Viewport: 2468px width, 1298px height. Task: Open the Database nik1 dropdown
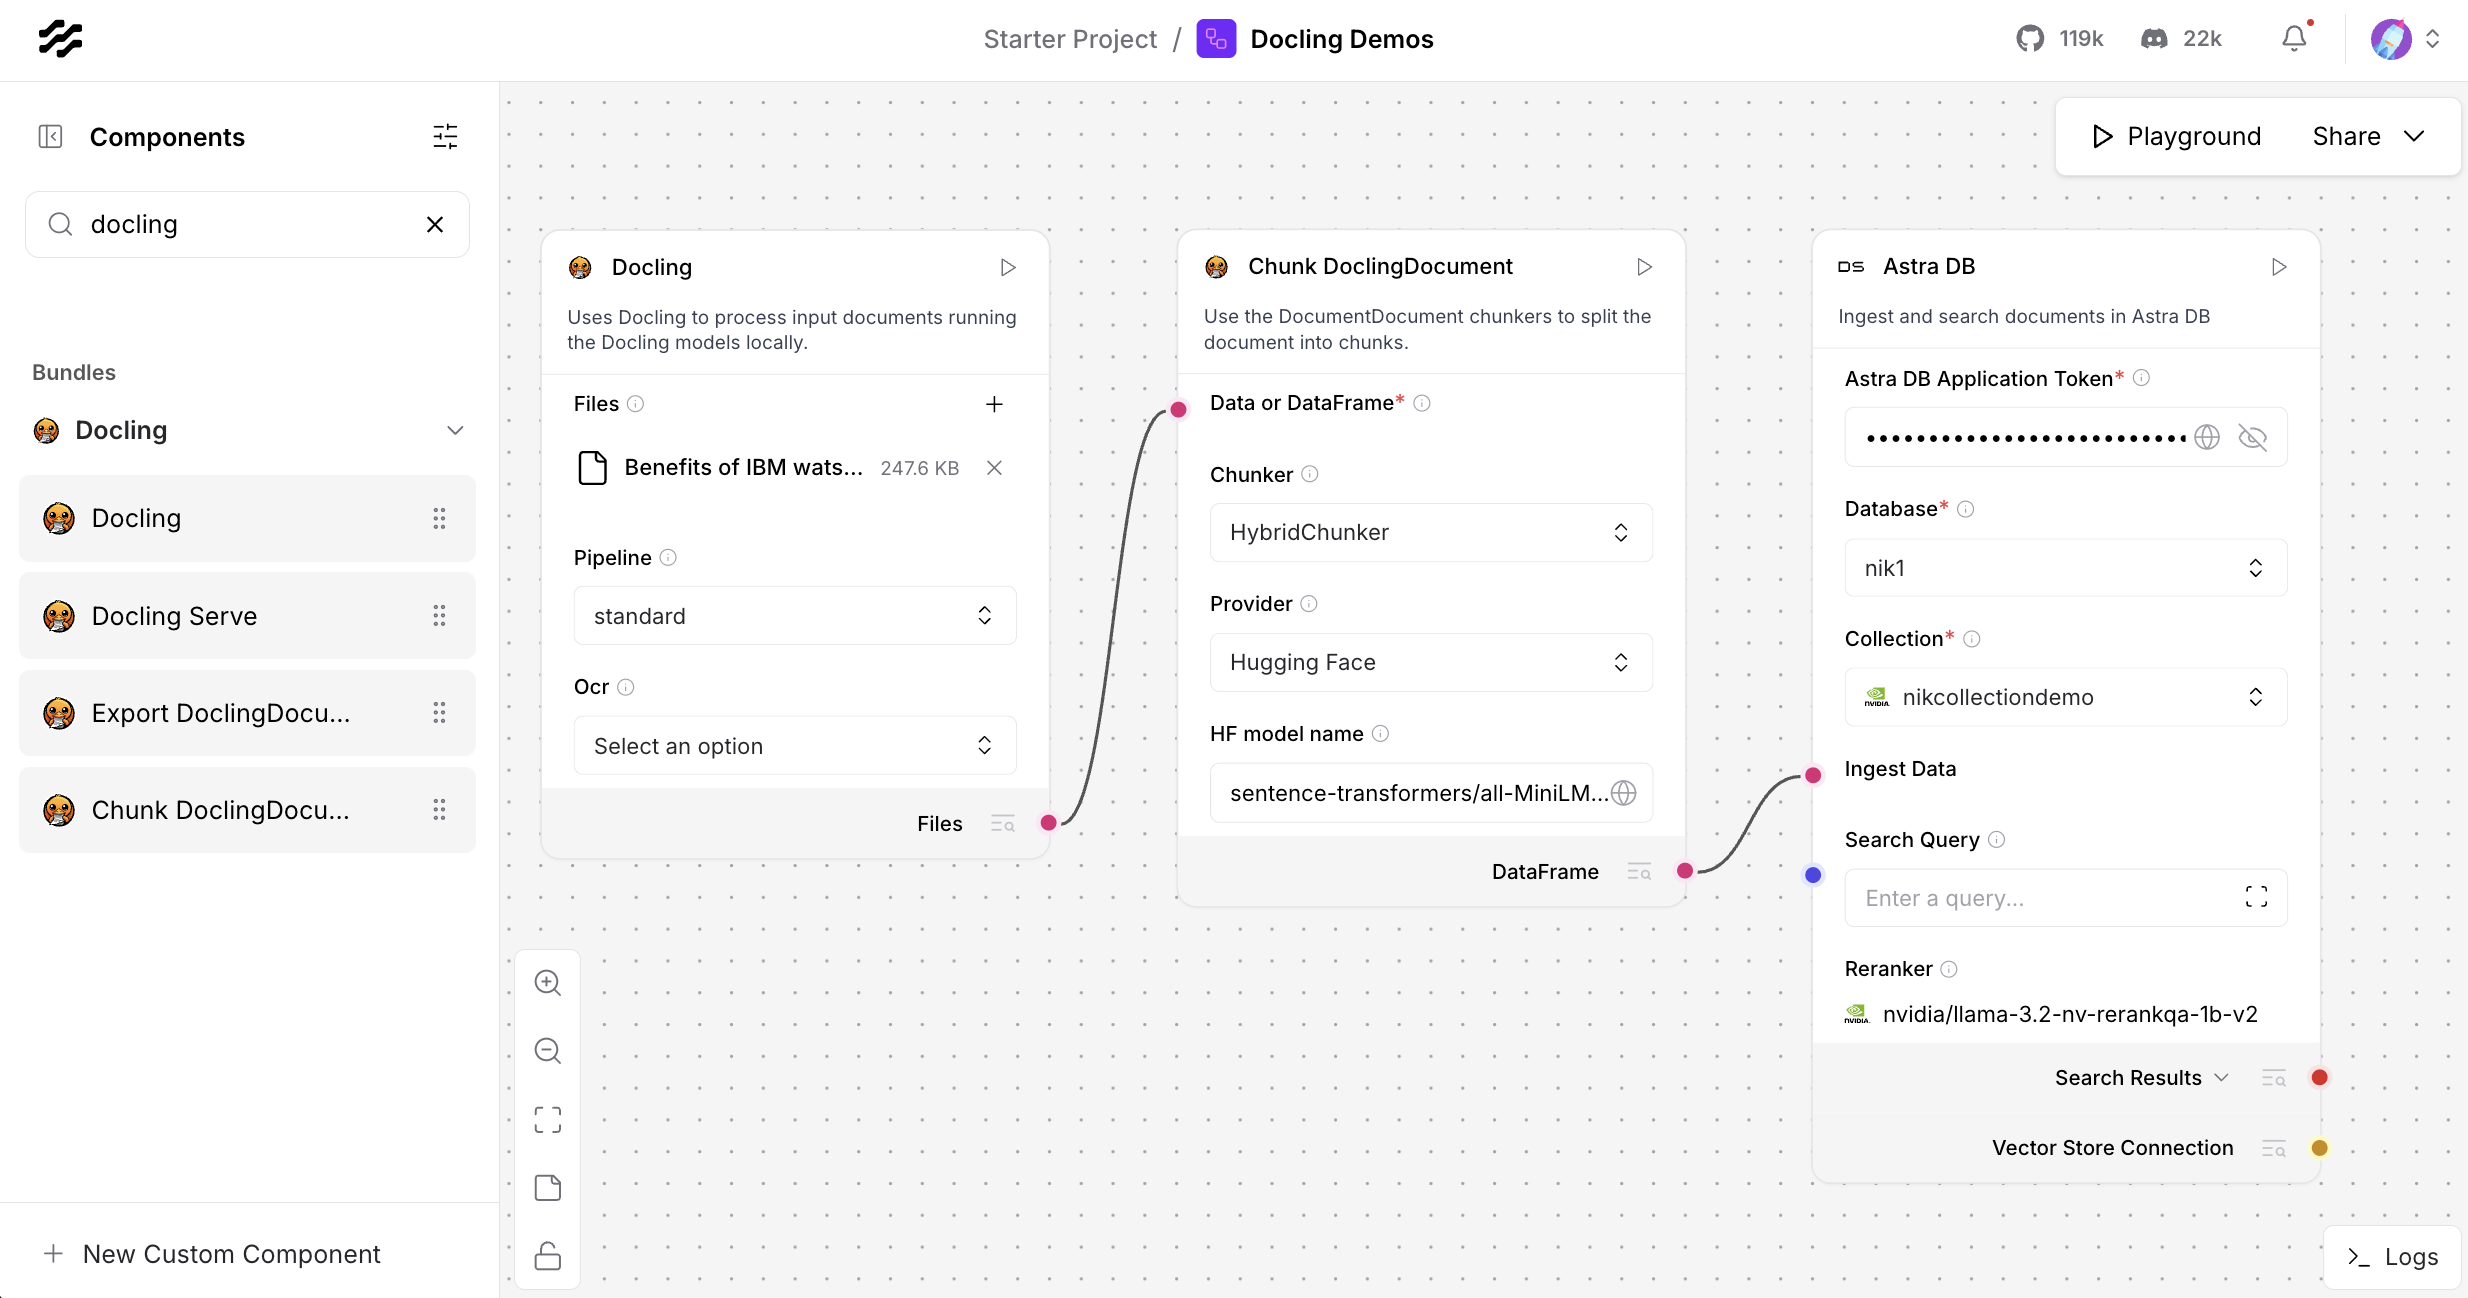click(2065, 568)
